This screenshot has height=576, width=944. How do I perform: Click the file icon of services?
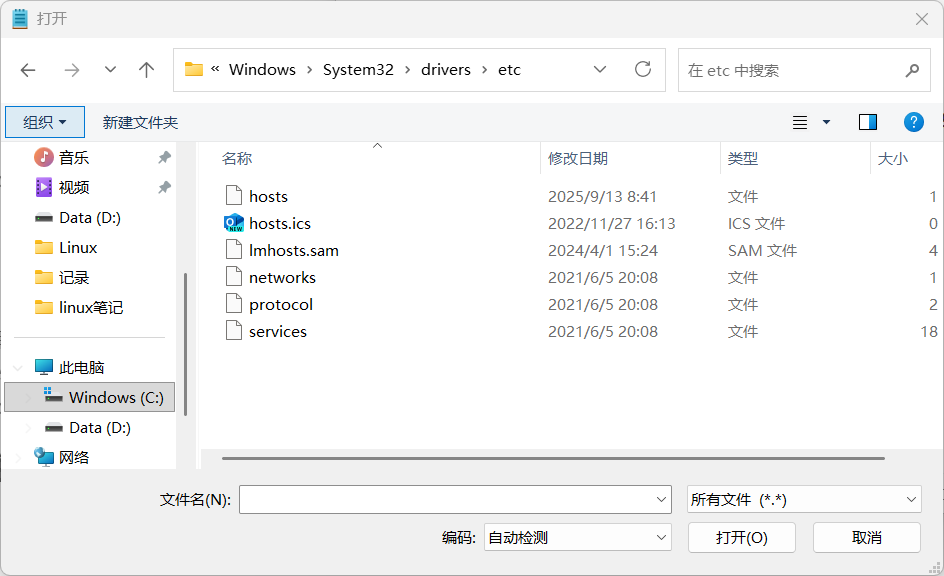click(234, 331)
